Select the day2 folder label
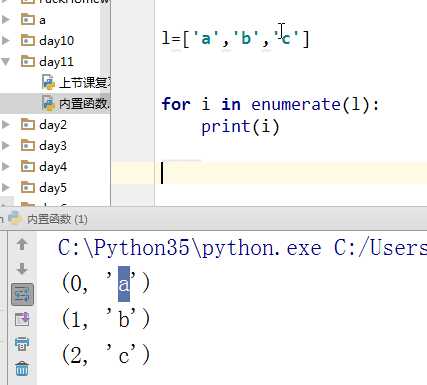Image resolution: width=427 pixels, height=385 pixels. coord(53,125)
